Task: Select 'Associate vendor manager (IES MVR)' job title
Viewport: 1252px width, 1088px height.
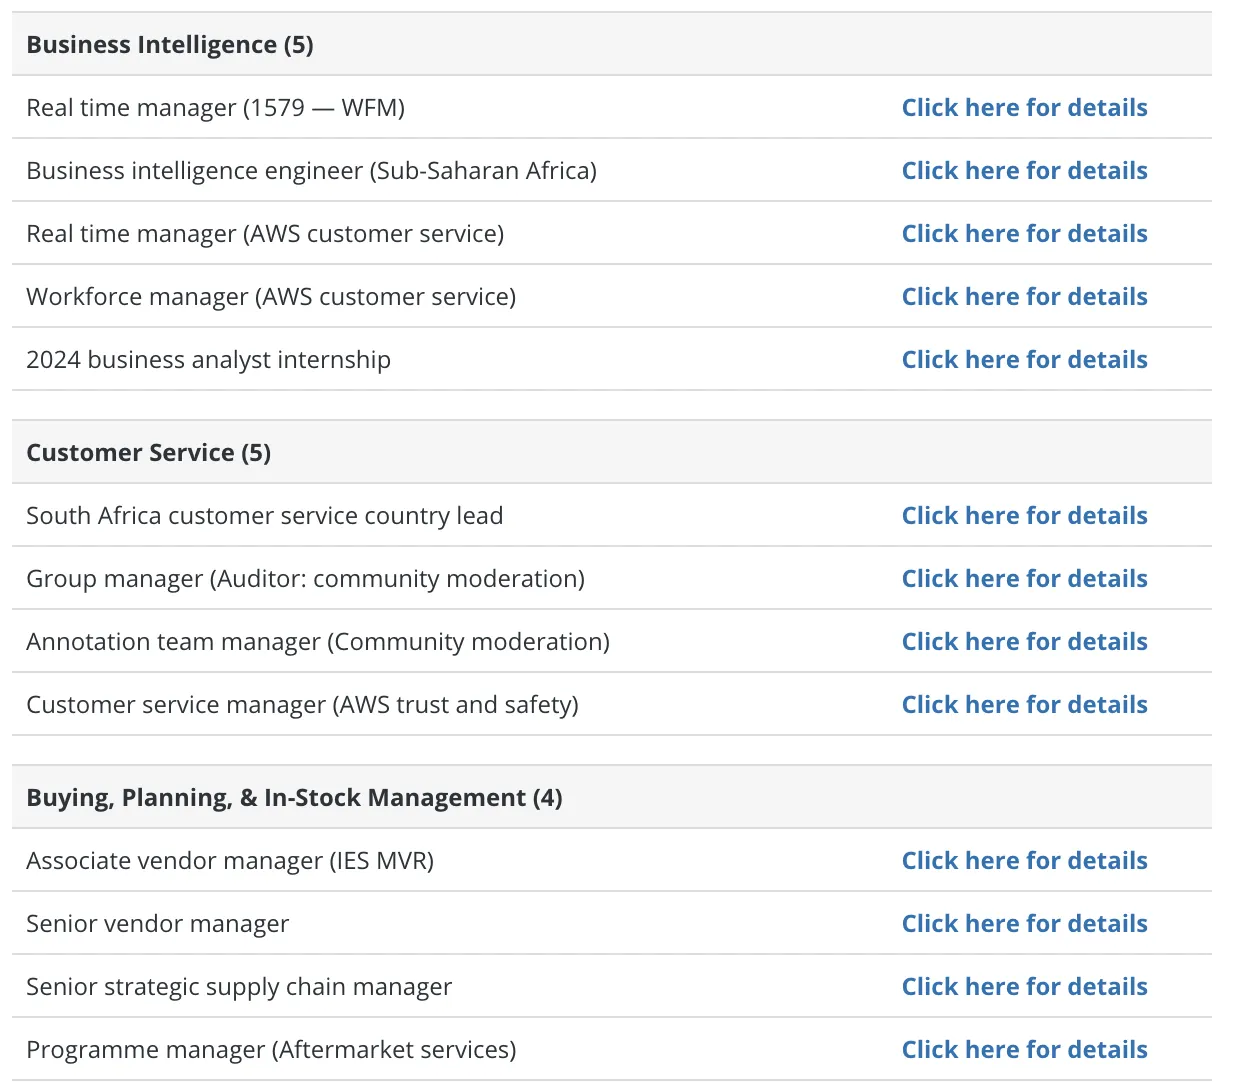Action: click(x=230, y=861)
